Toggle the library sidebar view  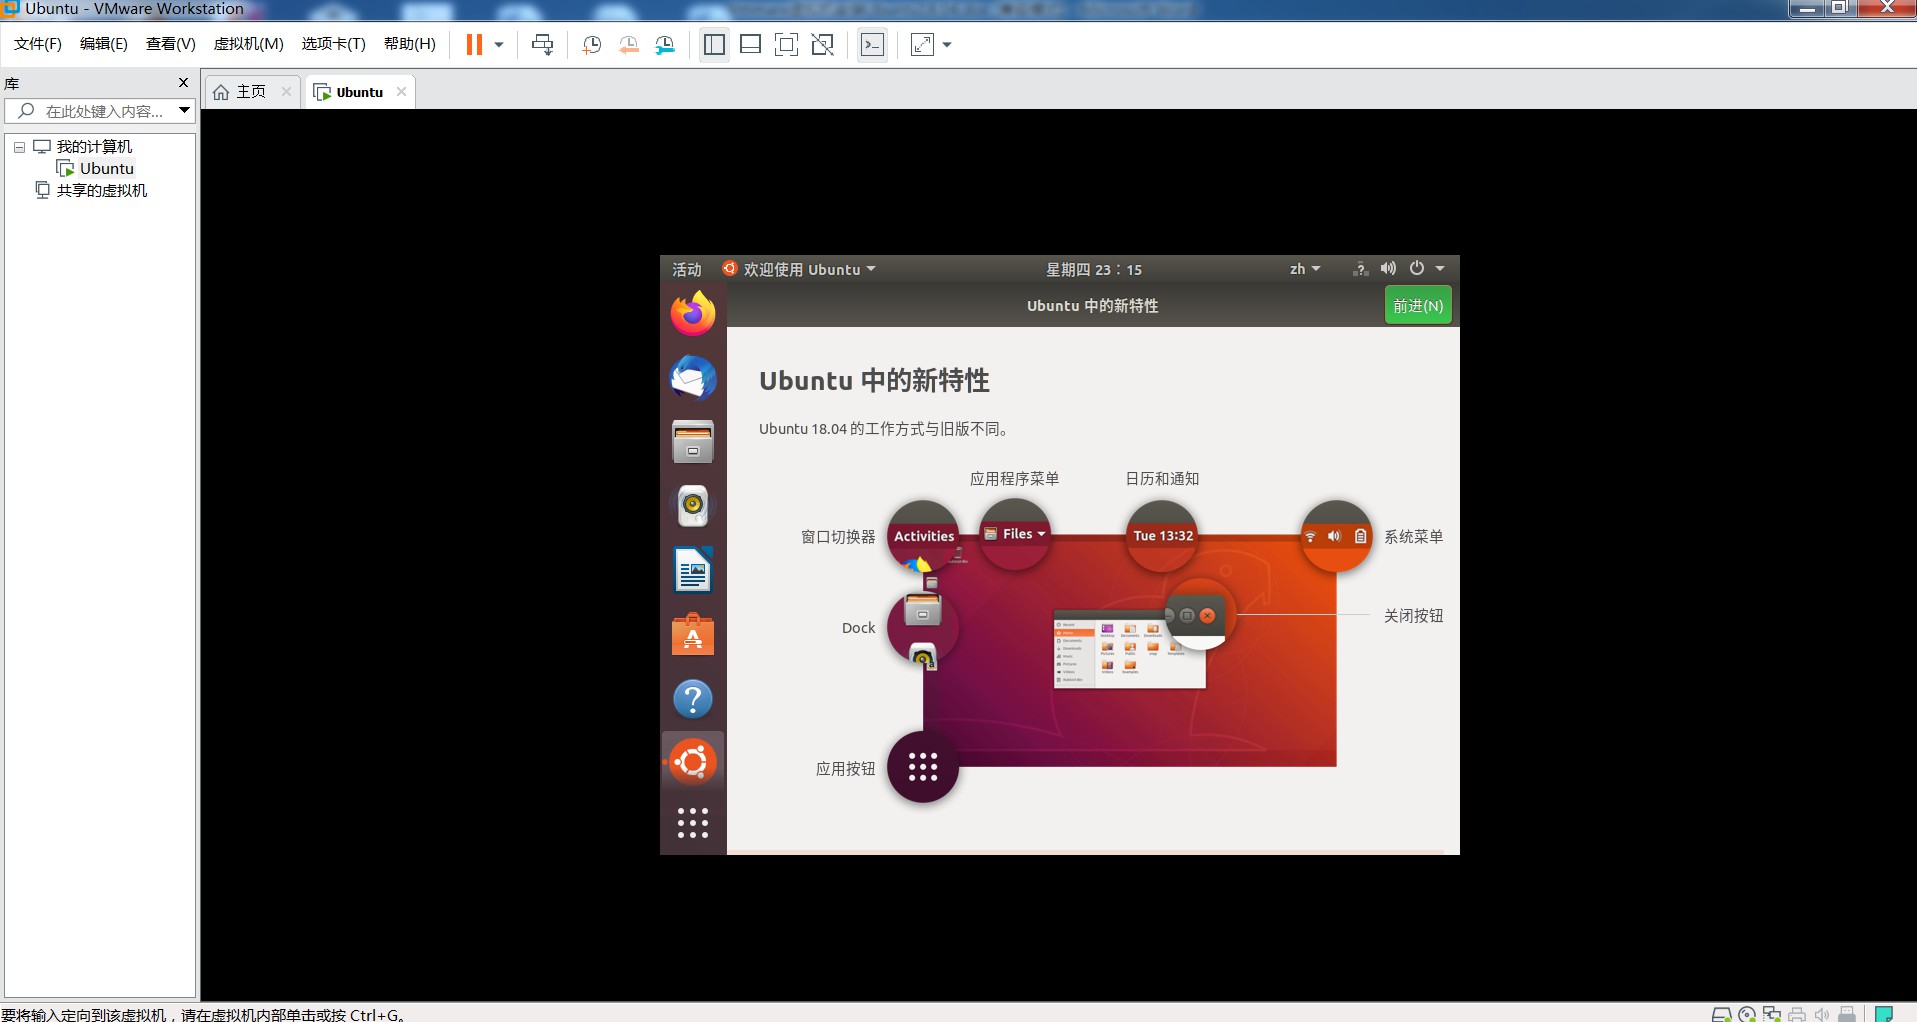pos(714,45)
